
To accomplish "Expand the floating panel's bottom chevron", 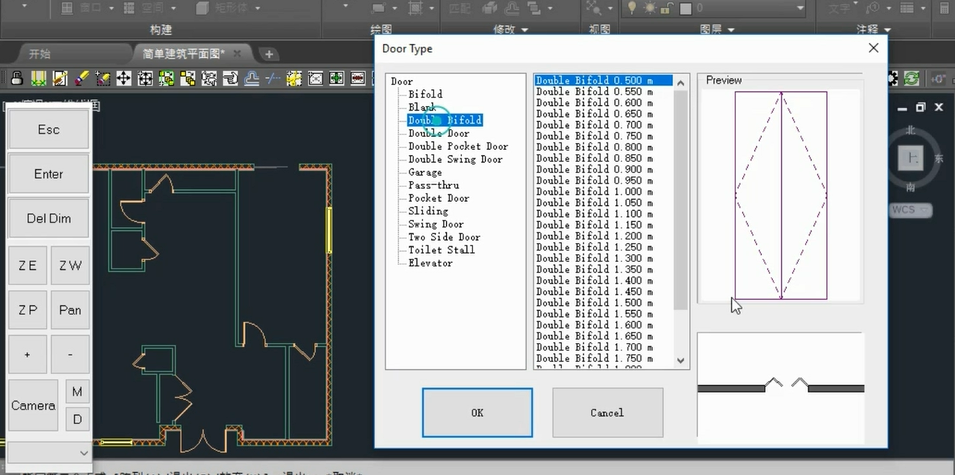I will pyautogui.click(x=84, y=452).
